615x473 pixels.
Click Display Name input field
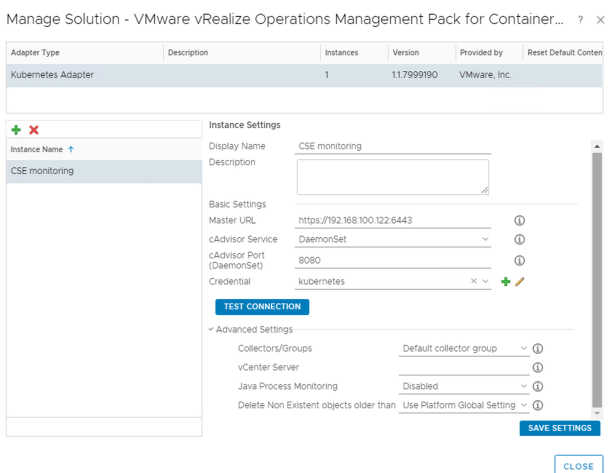coord(393,146)
